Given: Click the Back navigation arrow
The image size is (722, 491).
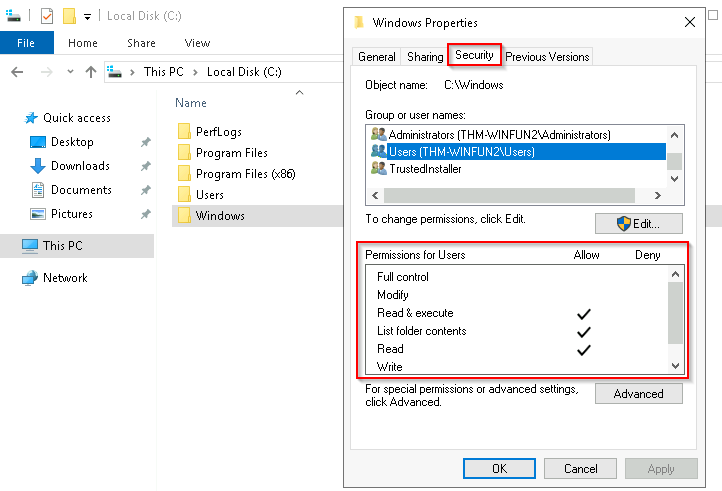Looking at the screenshot, I should (17, 72).
